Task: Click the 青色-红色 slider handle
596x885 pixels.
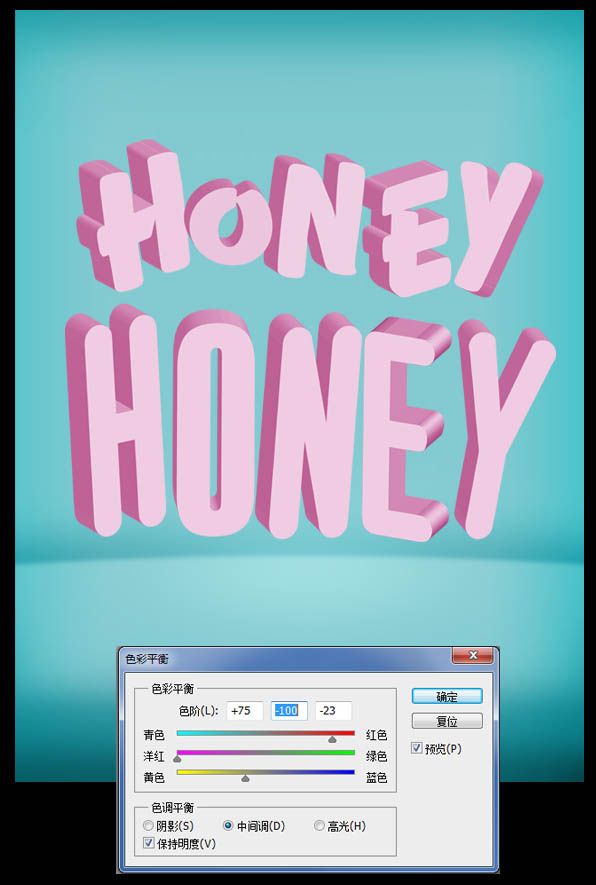Action: pyautogui.click(x=332, y=739)
